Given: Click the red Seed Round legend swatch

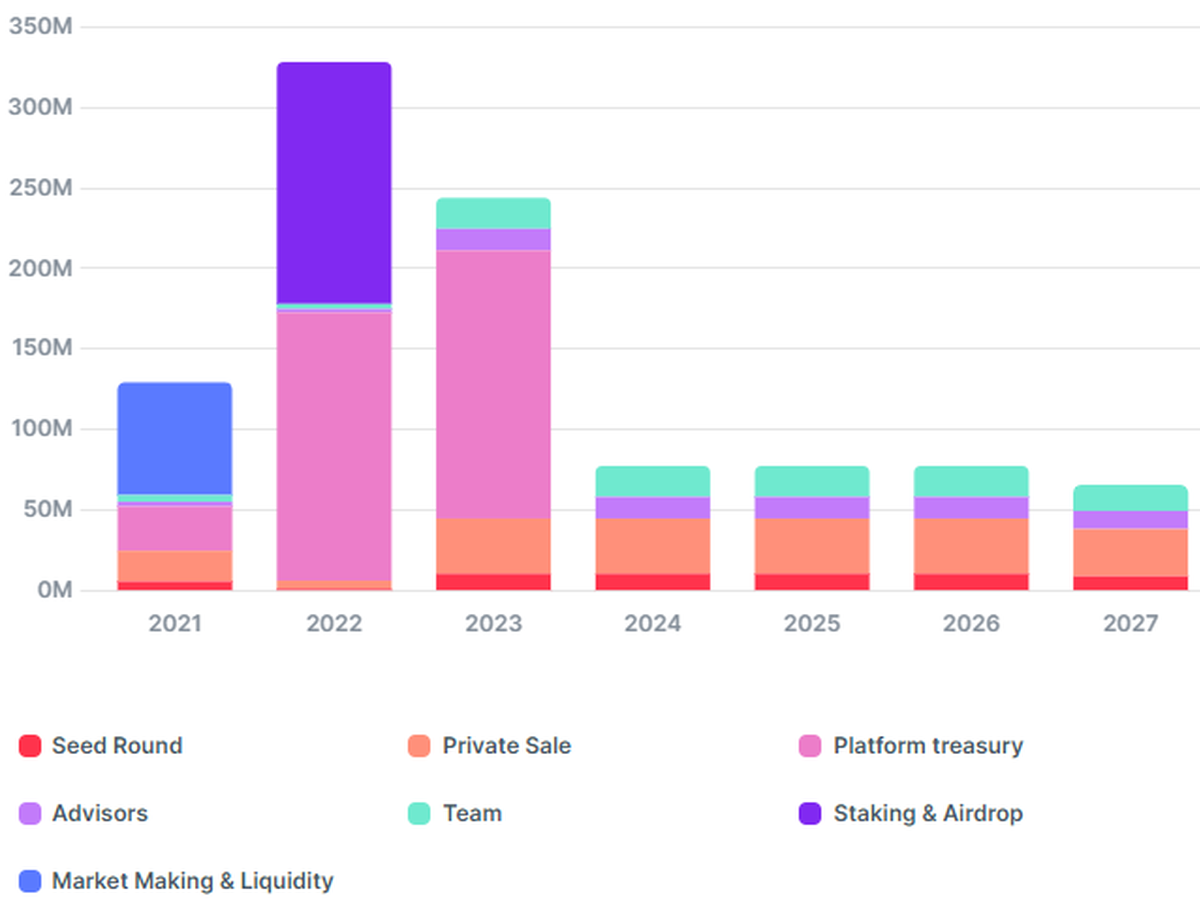Looking at the screenshot, I should pyautogui.click(x=30, y=746).
